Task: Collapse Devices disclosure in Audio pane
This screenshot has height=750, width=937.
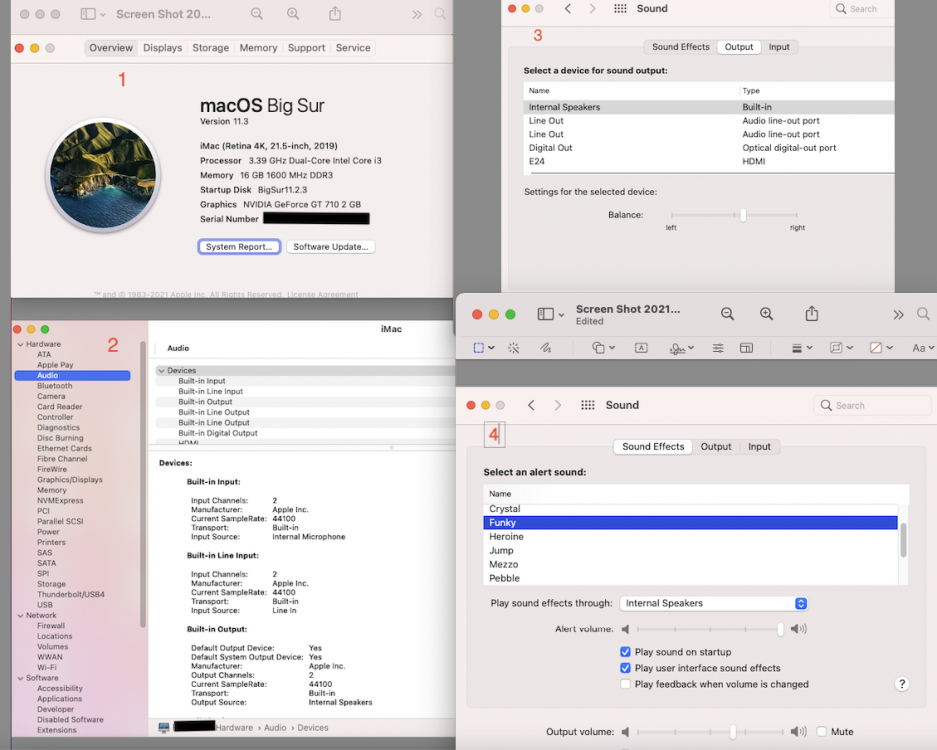Action: [x=161, y=371]
